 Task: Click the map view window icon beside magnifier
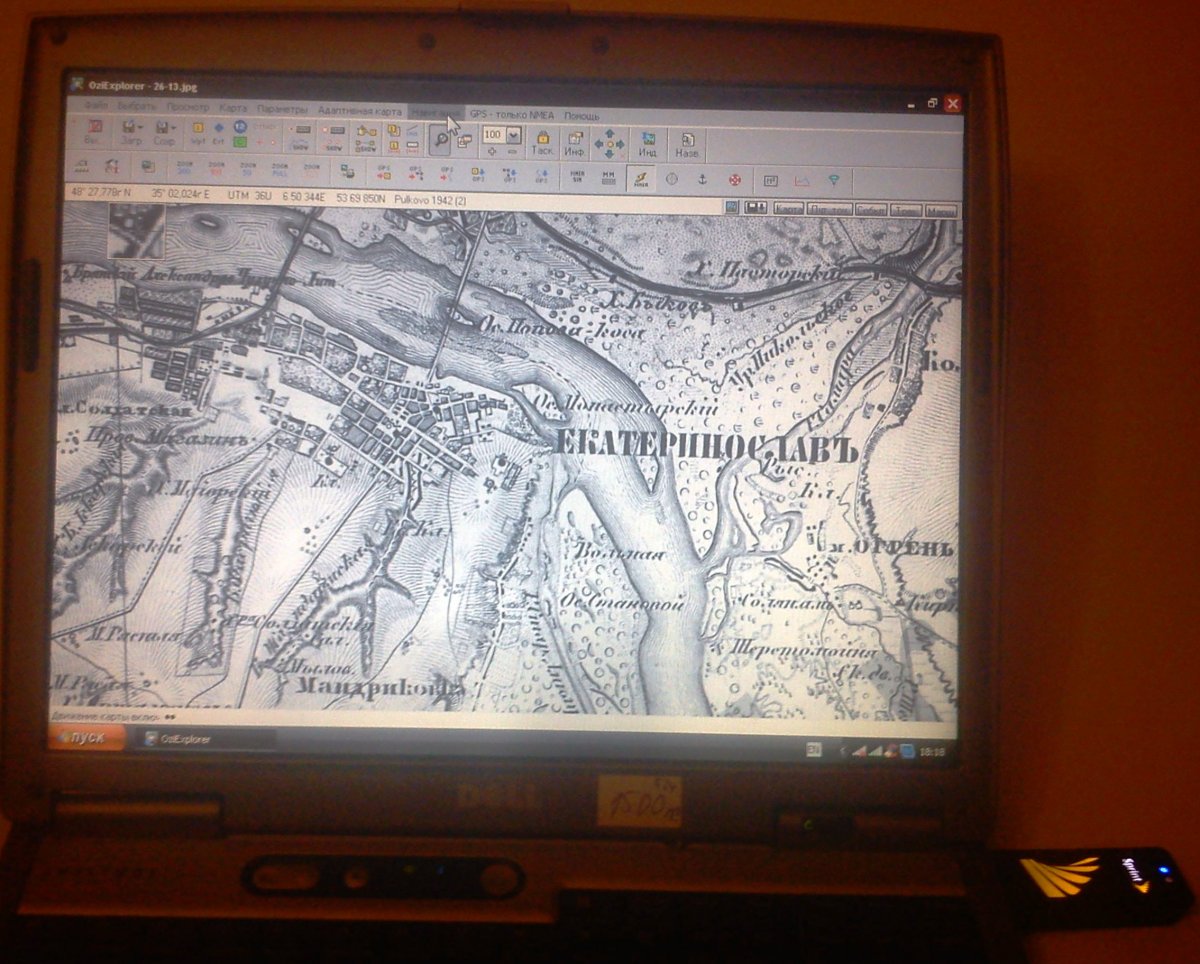(464, 141)
